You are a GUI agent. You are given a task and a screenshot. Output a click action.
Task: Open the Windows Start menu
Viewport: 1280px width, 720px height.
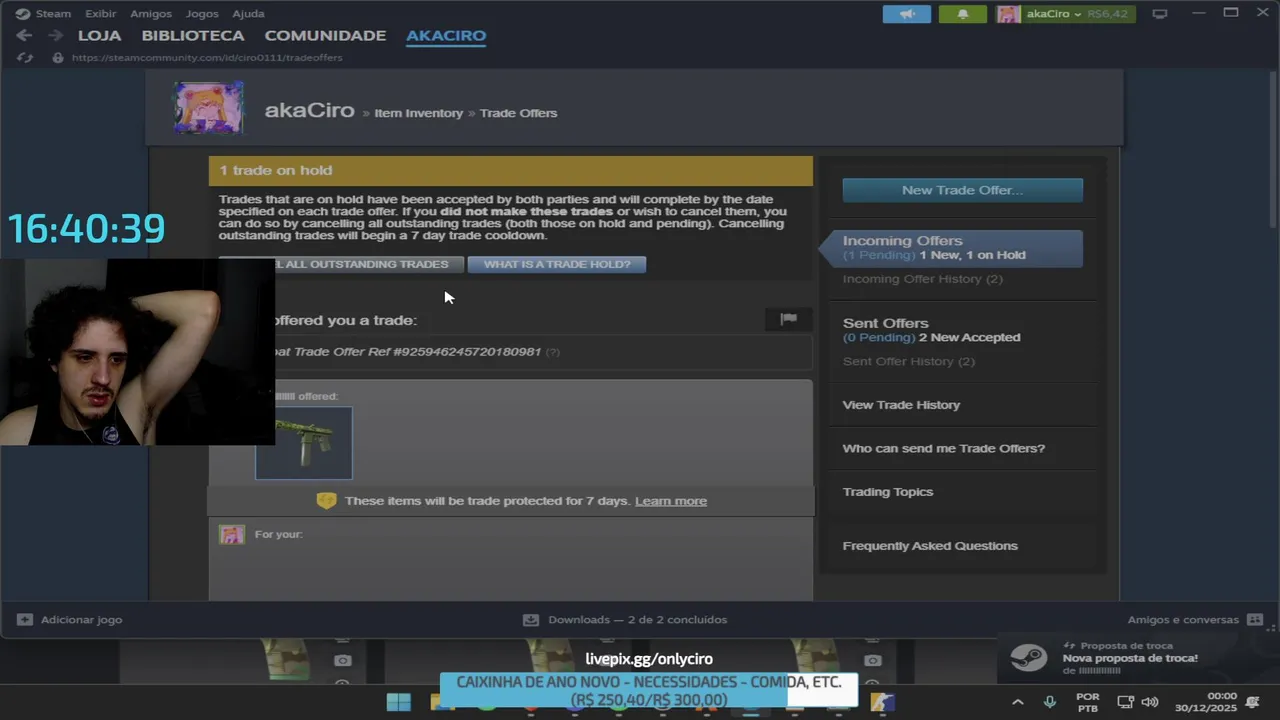coord(398,702)
